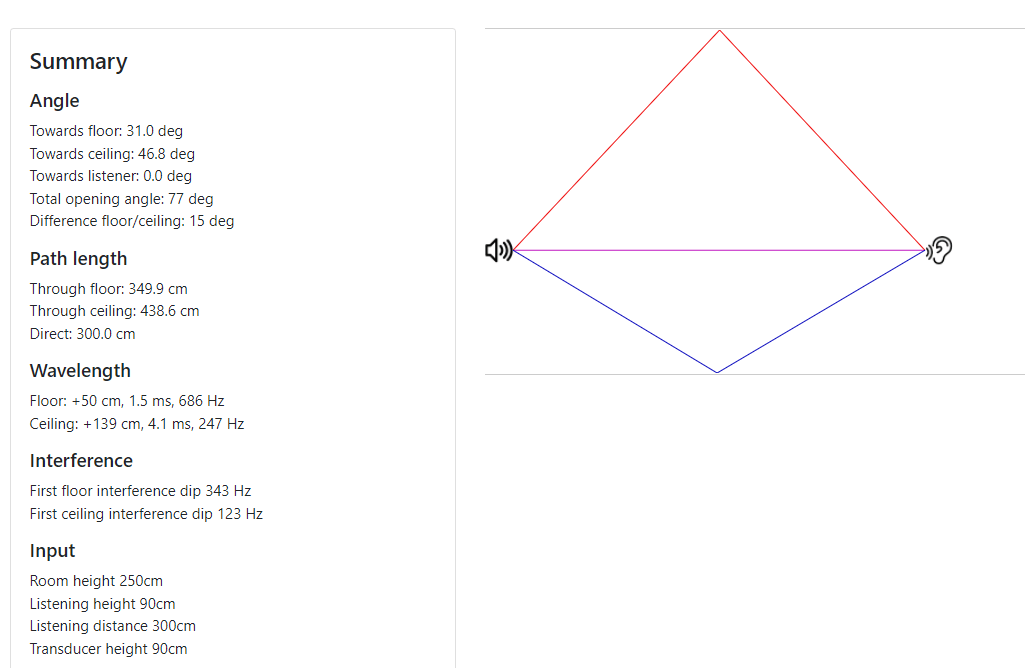
Task: Click the Interference section heading
Action: [81, 461]
